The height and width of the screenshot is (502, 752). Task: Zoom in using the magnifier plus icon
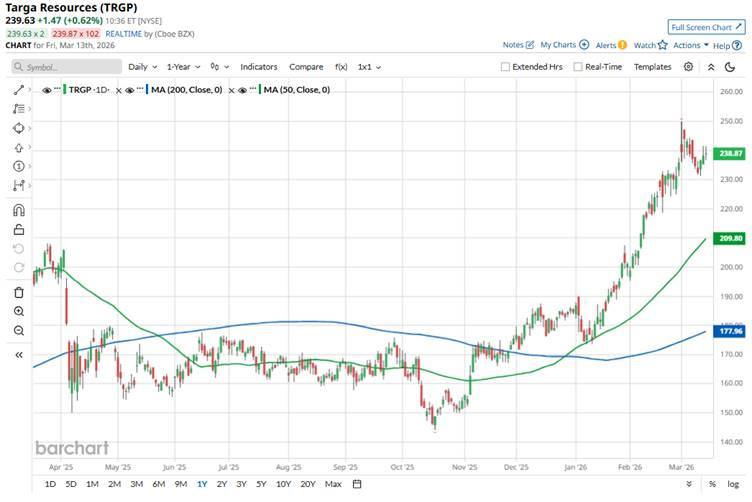(x=19, y=311)
